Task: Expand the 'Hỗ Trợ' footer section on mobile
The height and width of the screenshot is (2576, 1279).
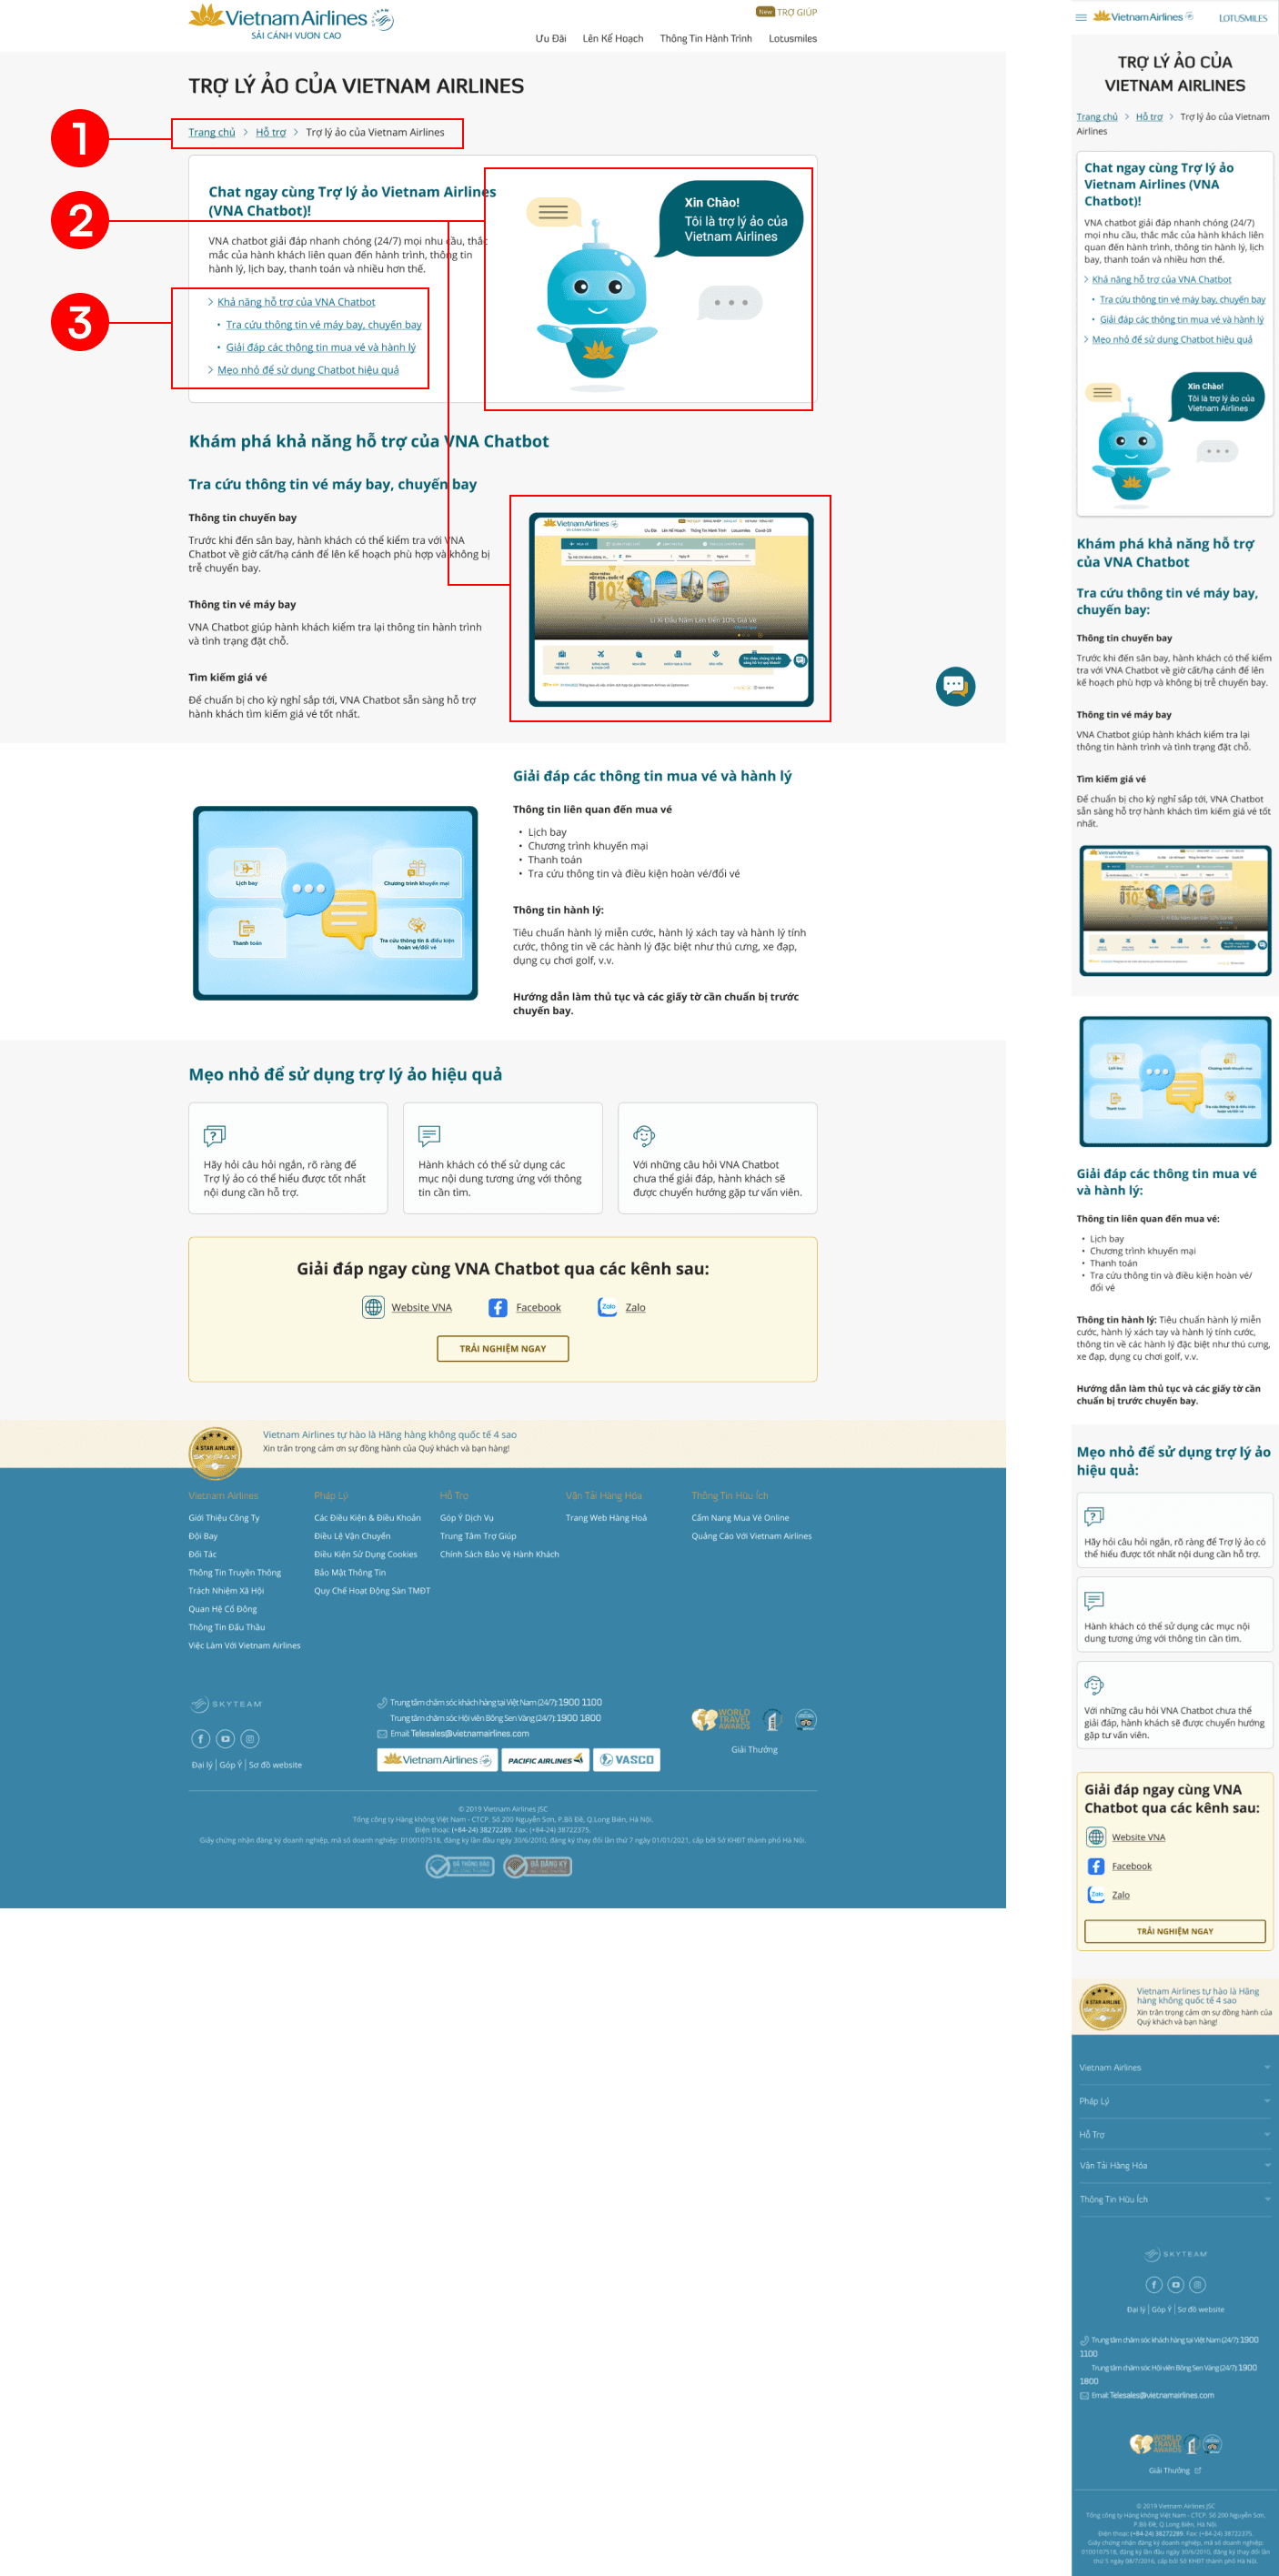Action: pyautogui.click(x=1175, y=2134)
